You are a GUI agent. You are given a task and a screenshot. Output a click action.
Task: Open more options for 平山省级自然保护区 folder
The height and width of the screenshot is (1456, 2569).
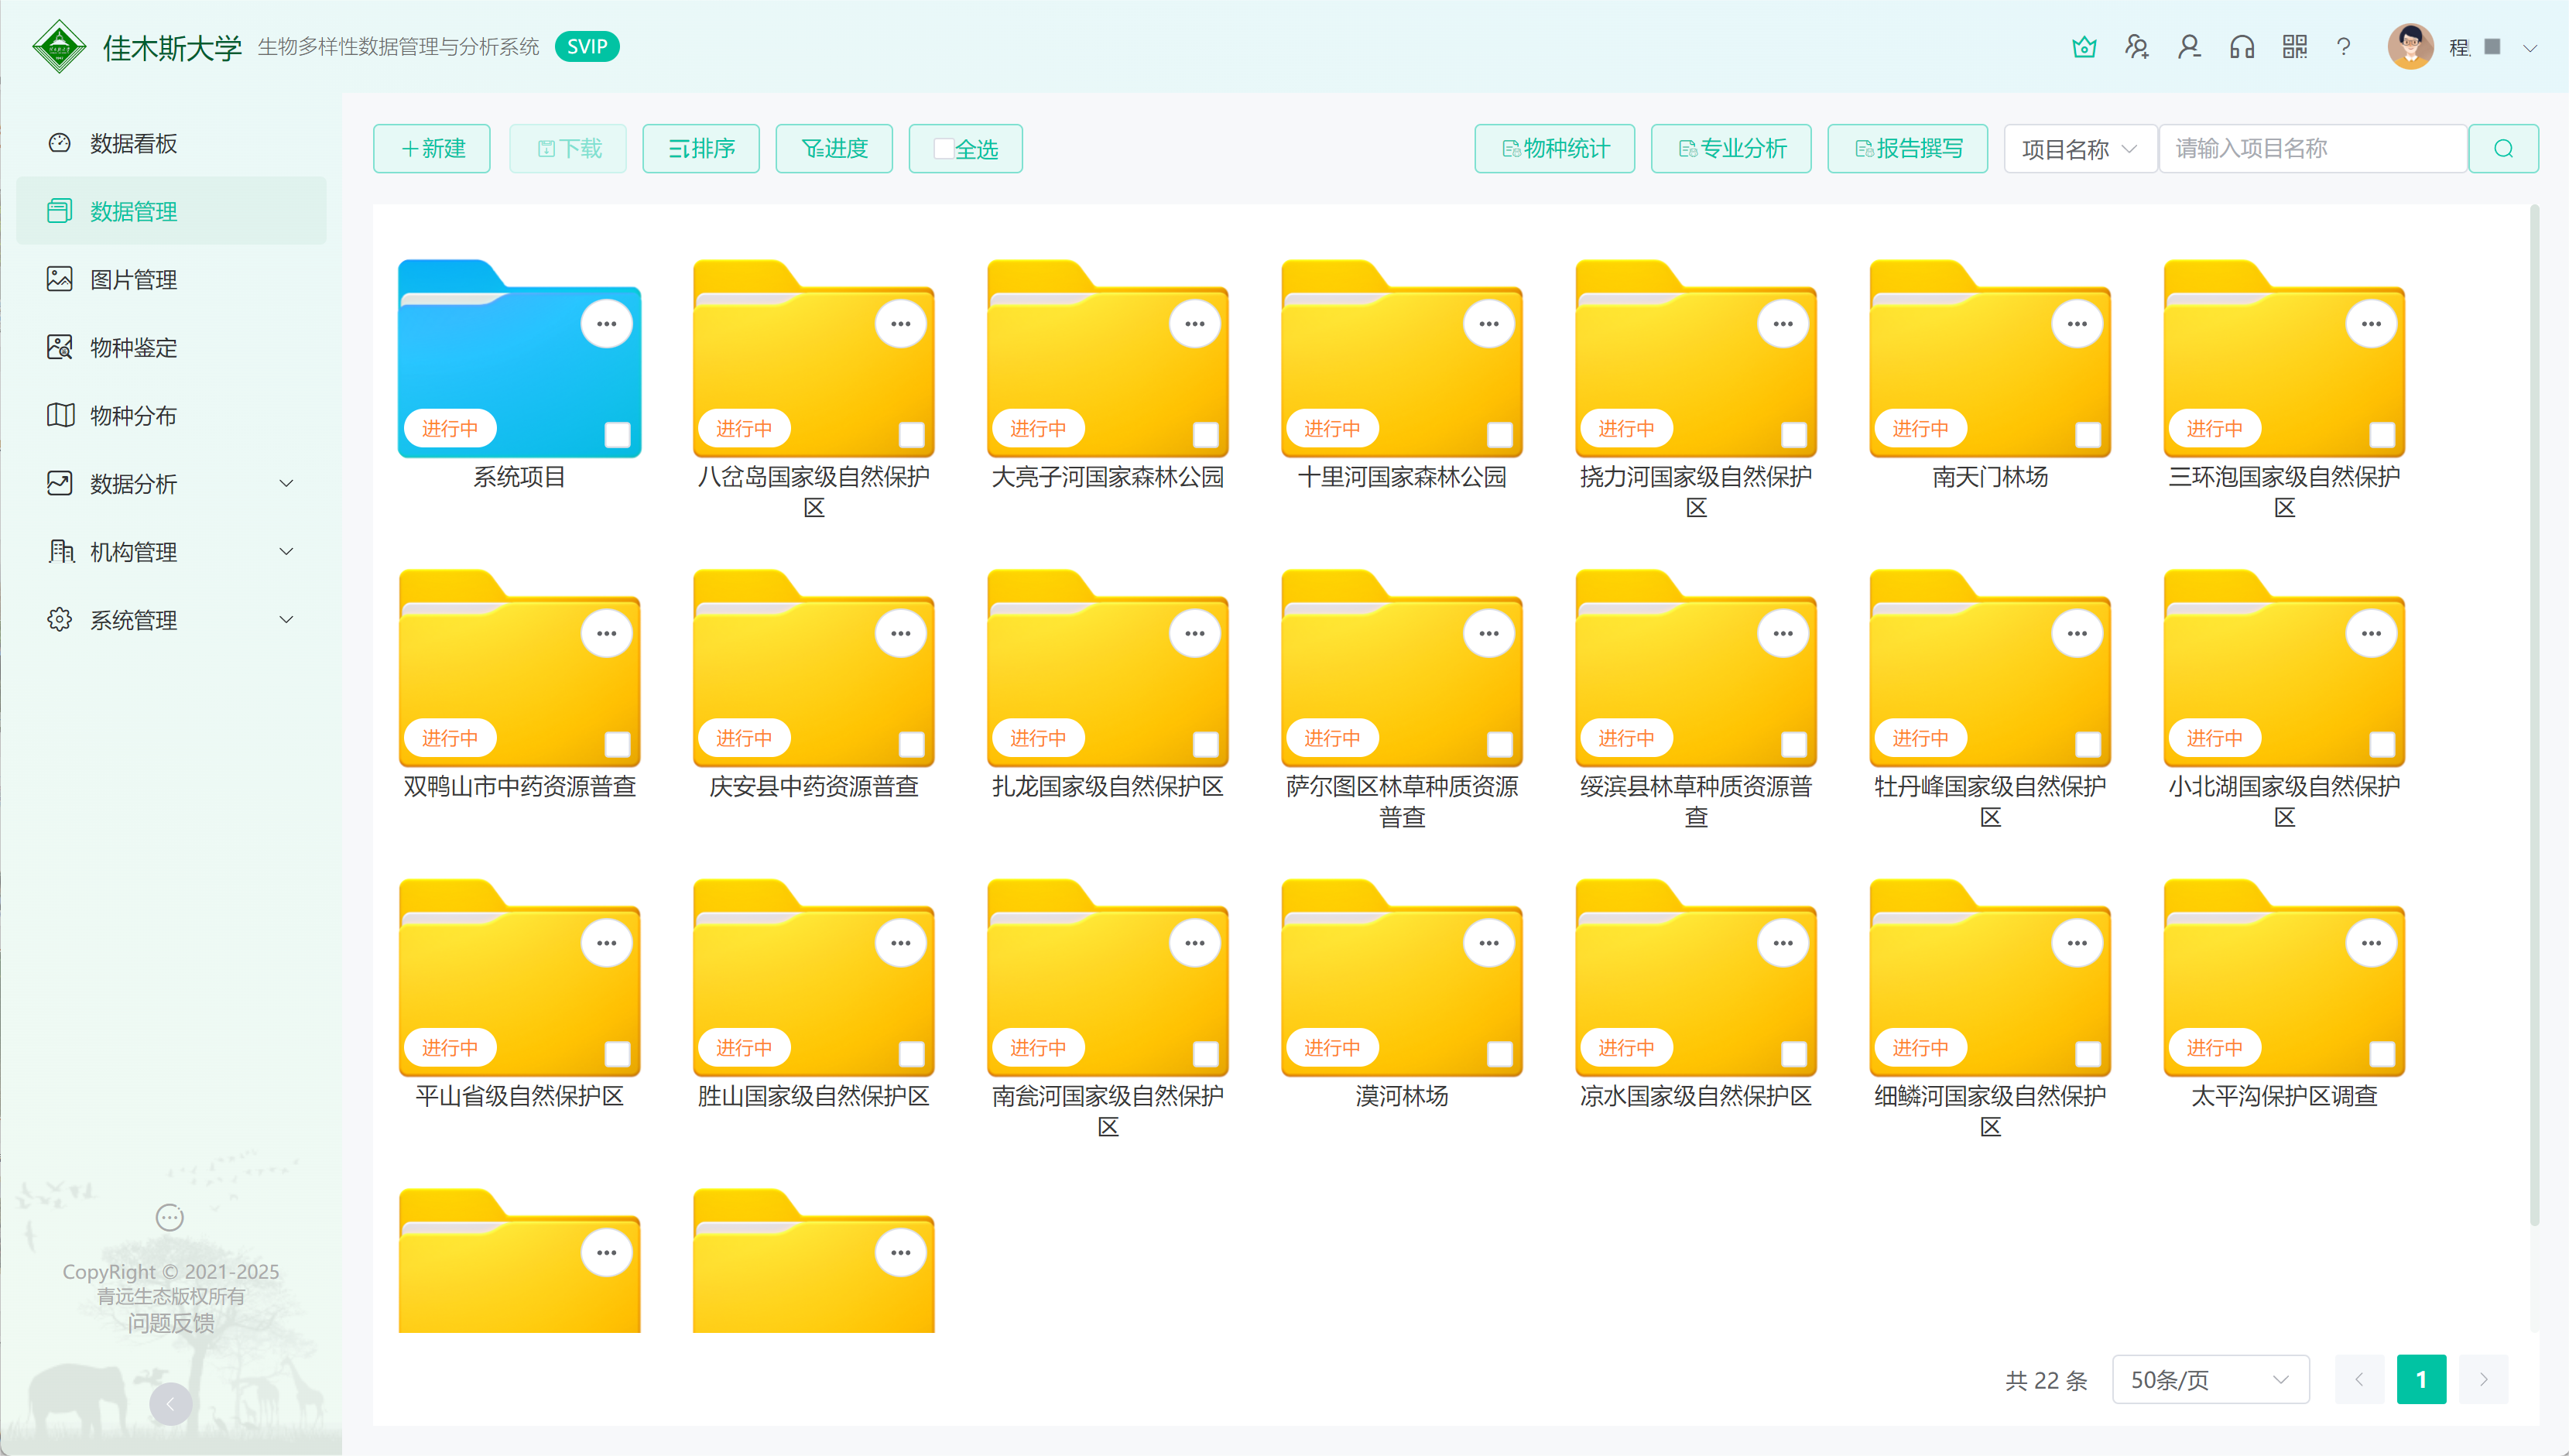point(607,943)
